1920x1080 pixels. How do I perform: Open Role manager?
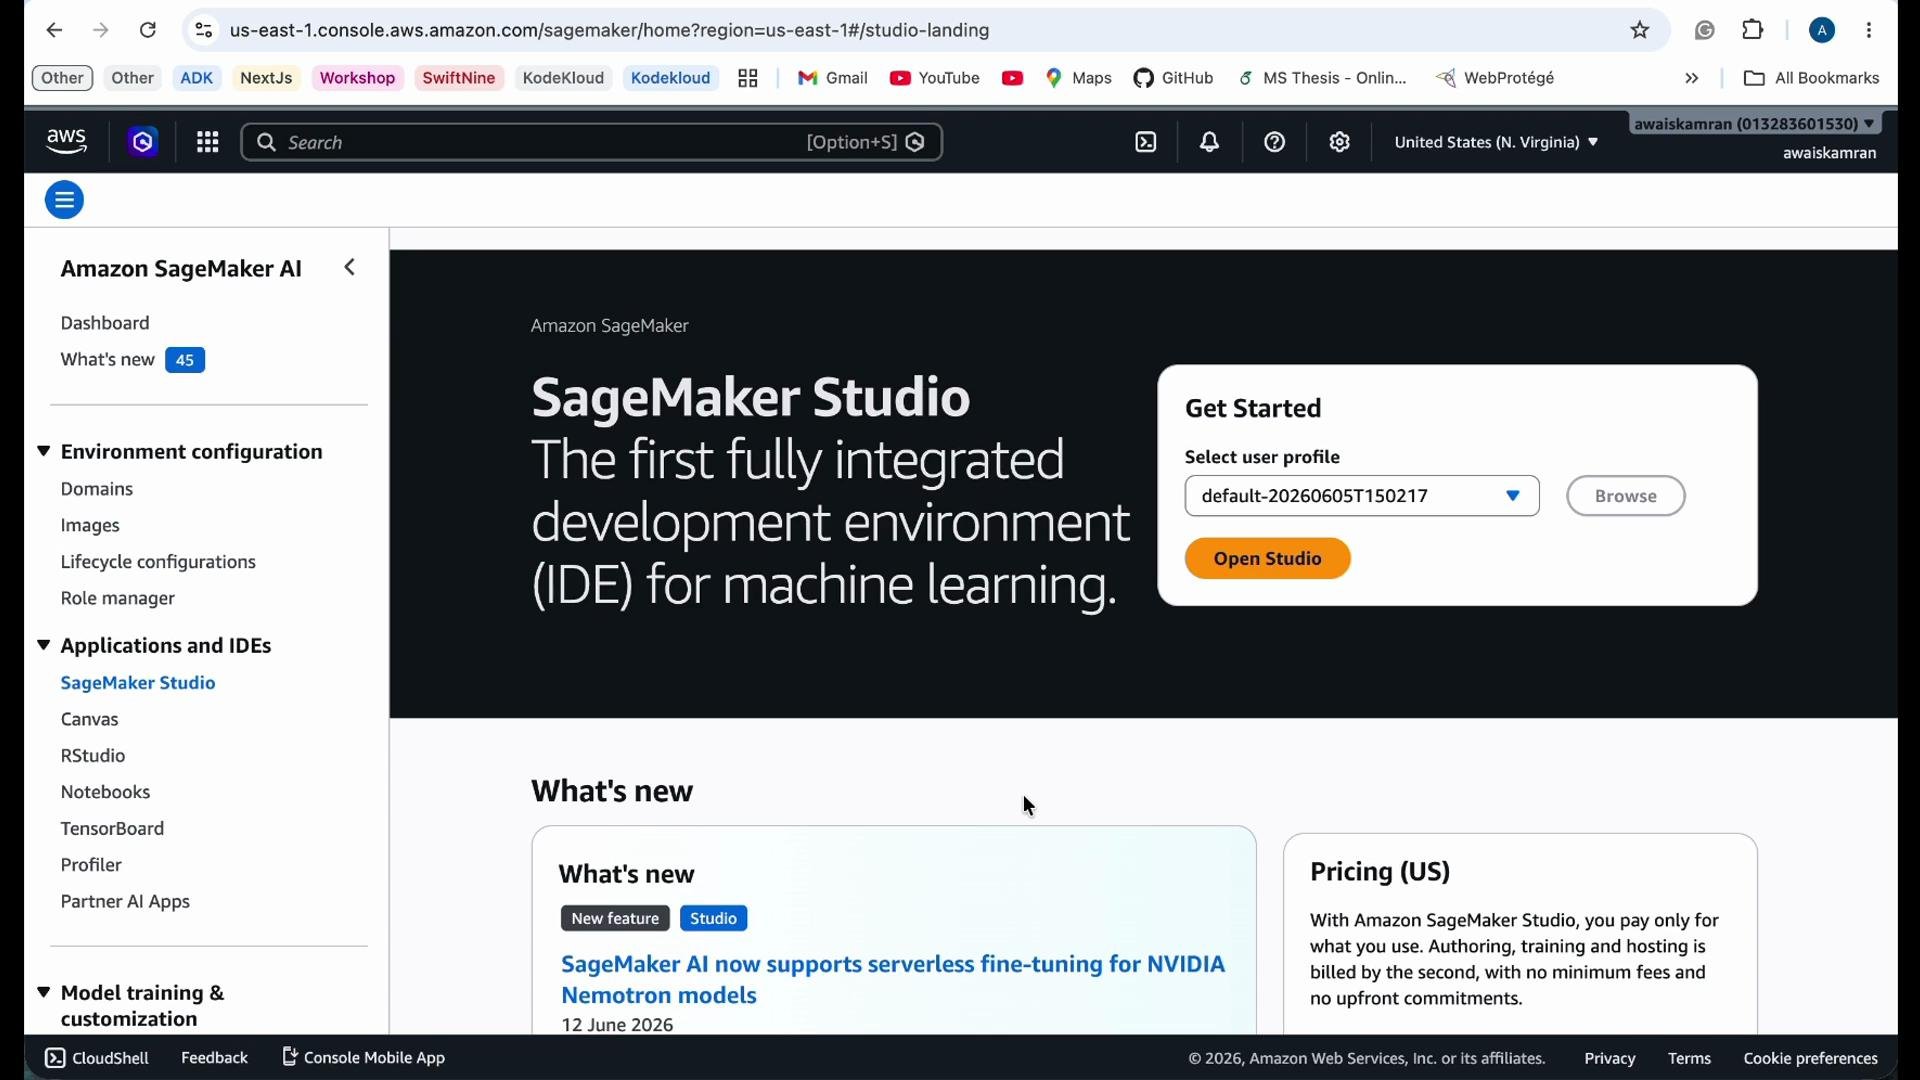click(118, 599)
